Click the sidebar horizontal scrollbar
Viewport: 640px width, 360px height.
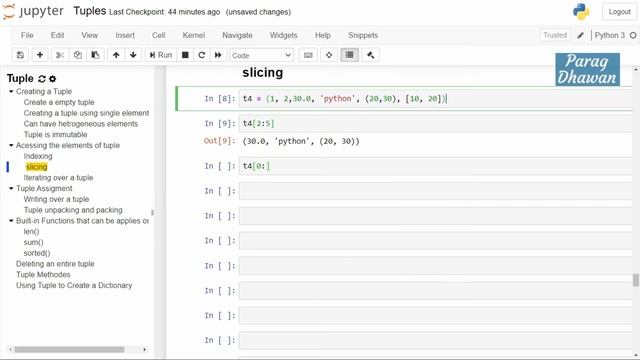[x=69, y=350]
